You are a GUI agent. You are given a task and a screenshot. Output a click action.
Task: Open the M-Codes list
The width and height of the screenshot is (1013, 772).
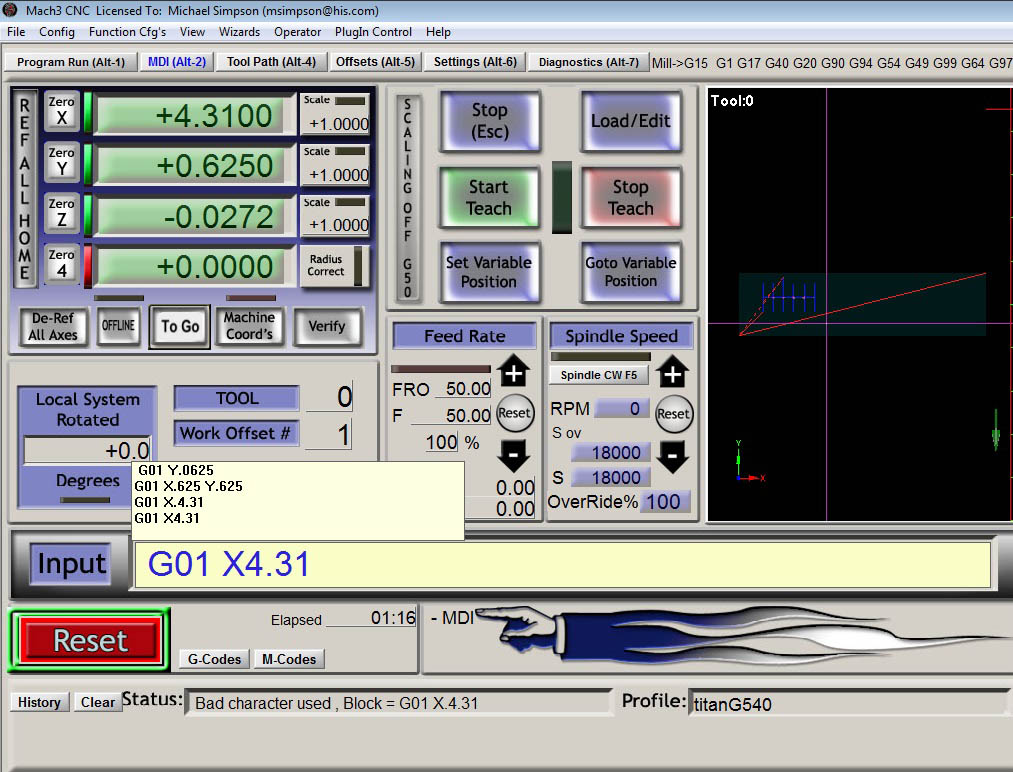coord(289,659)
